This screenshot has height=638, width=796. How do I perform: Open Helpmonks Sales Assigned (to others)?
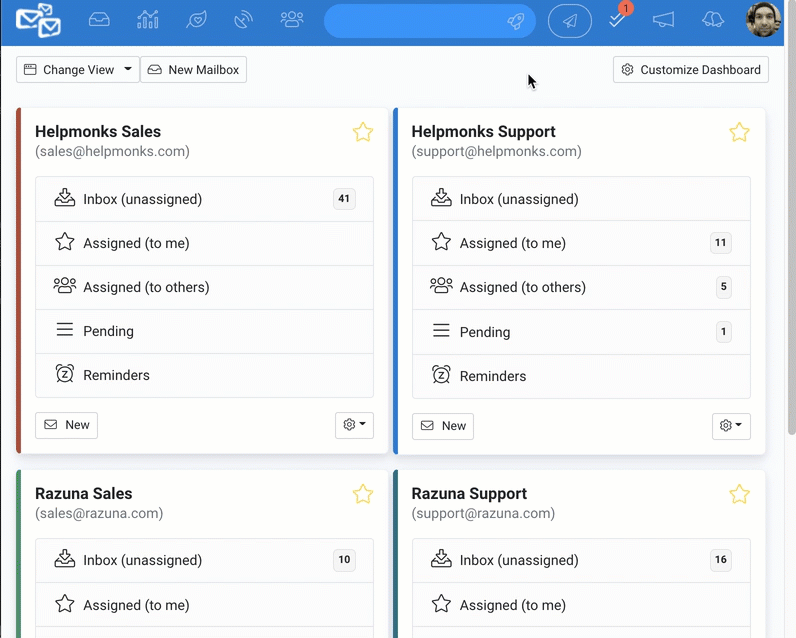pyautogui.click(x=205, y=287)
